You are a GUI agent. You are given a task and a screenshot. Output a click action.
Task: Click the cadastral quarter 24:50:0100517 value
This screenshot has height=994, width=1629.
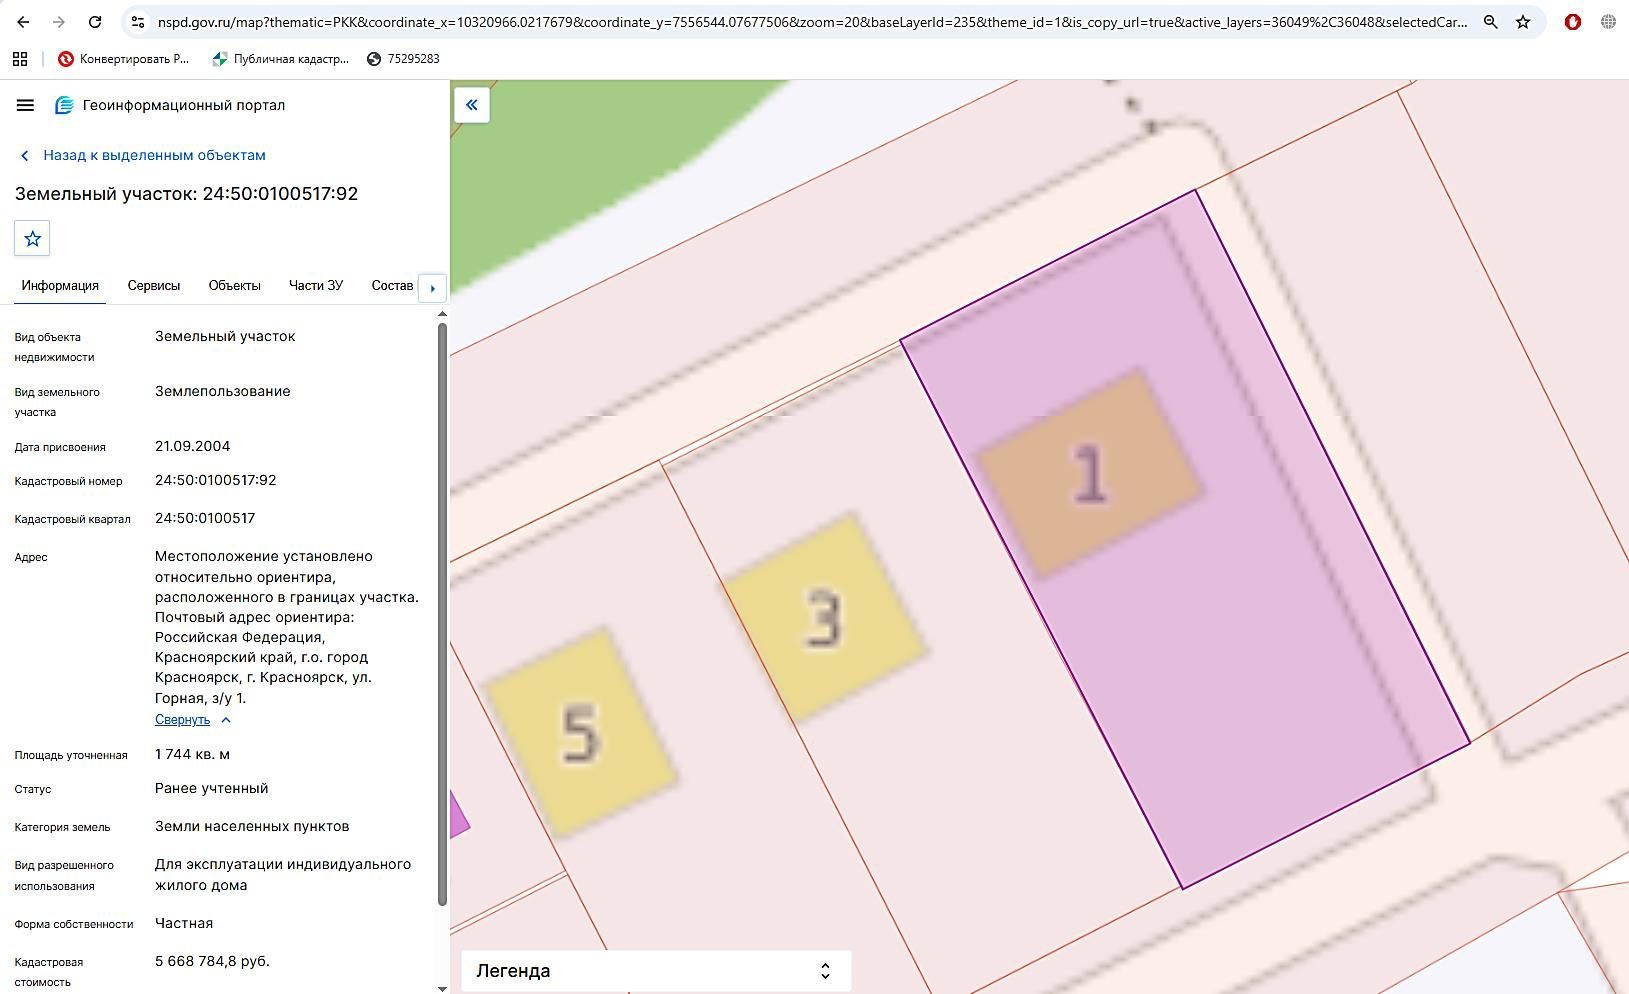[x=205, y=518]
